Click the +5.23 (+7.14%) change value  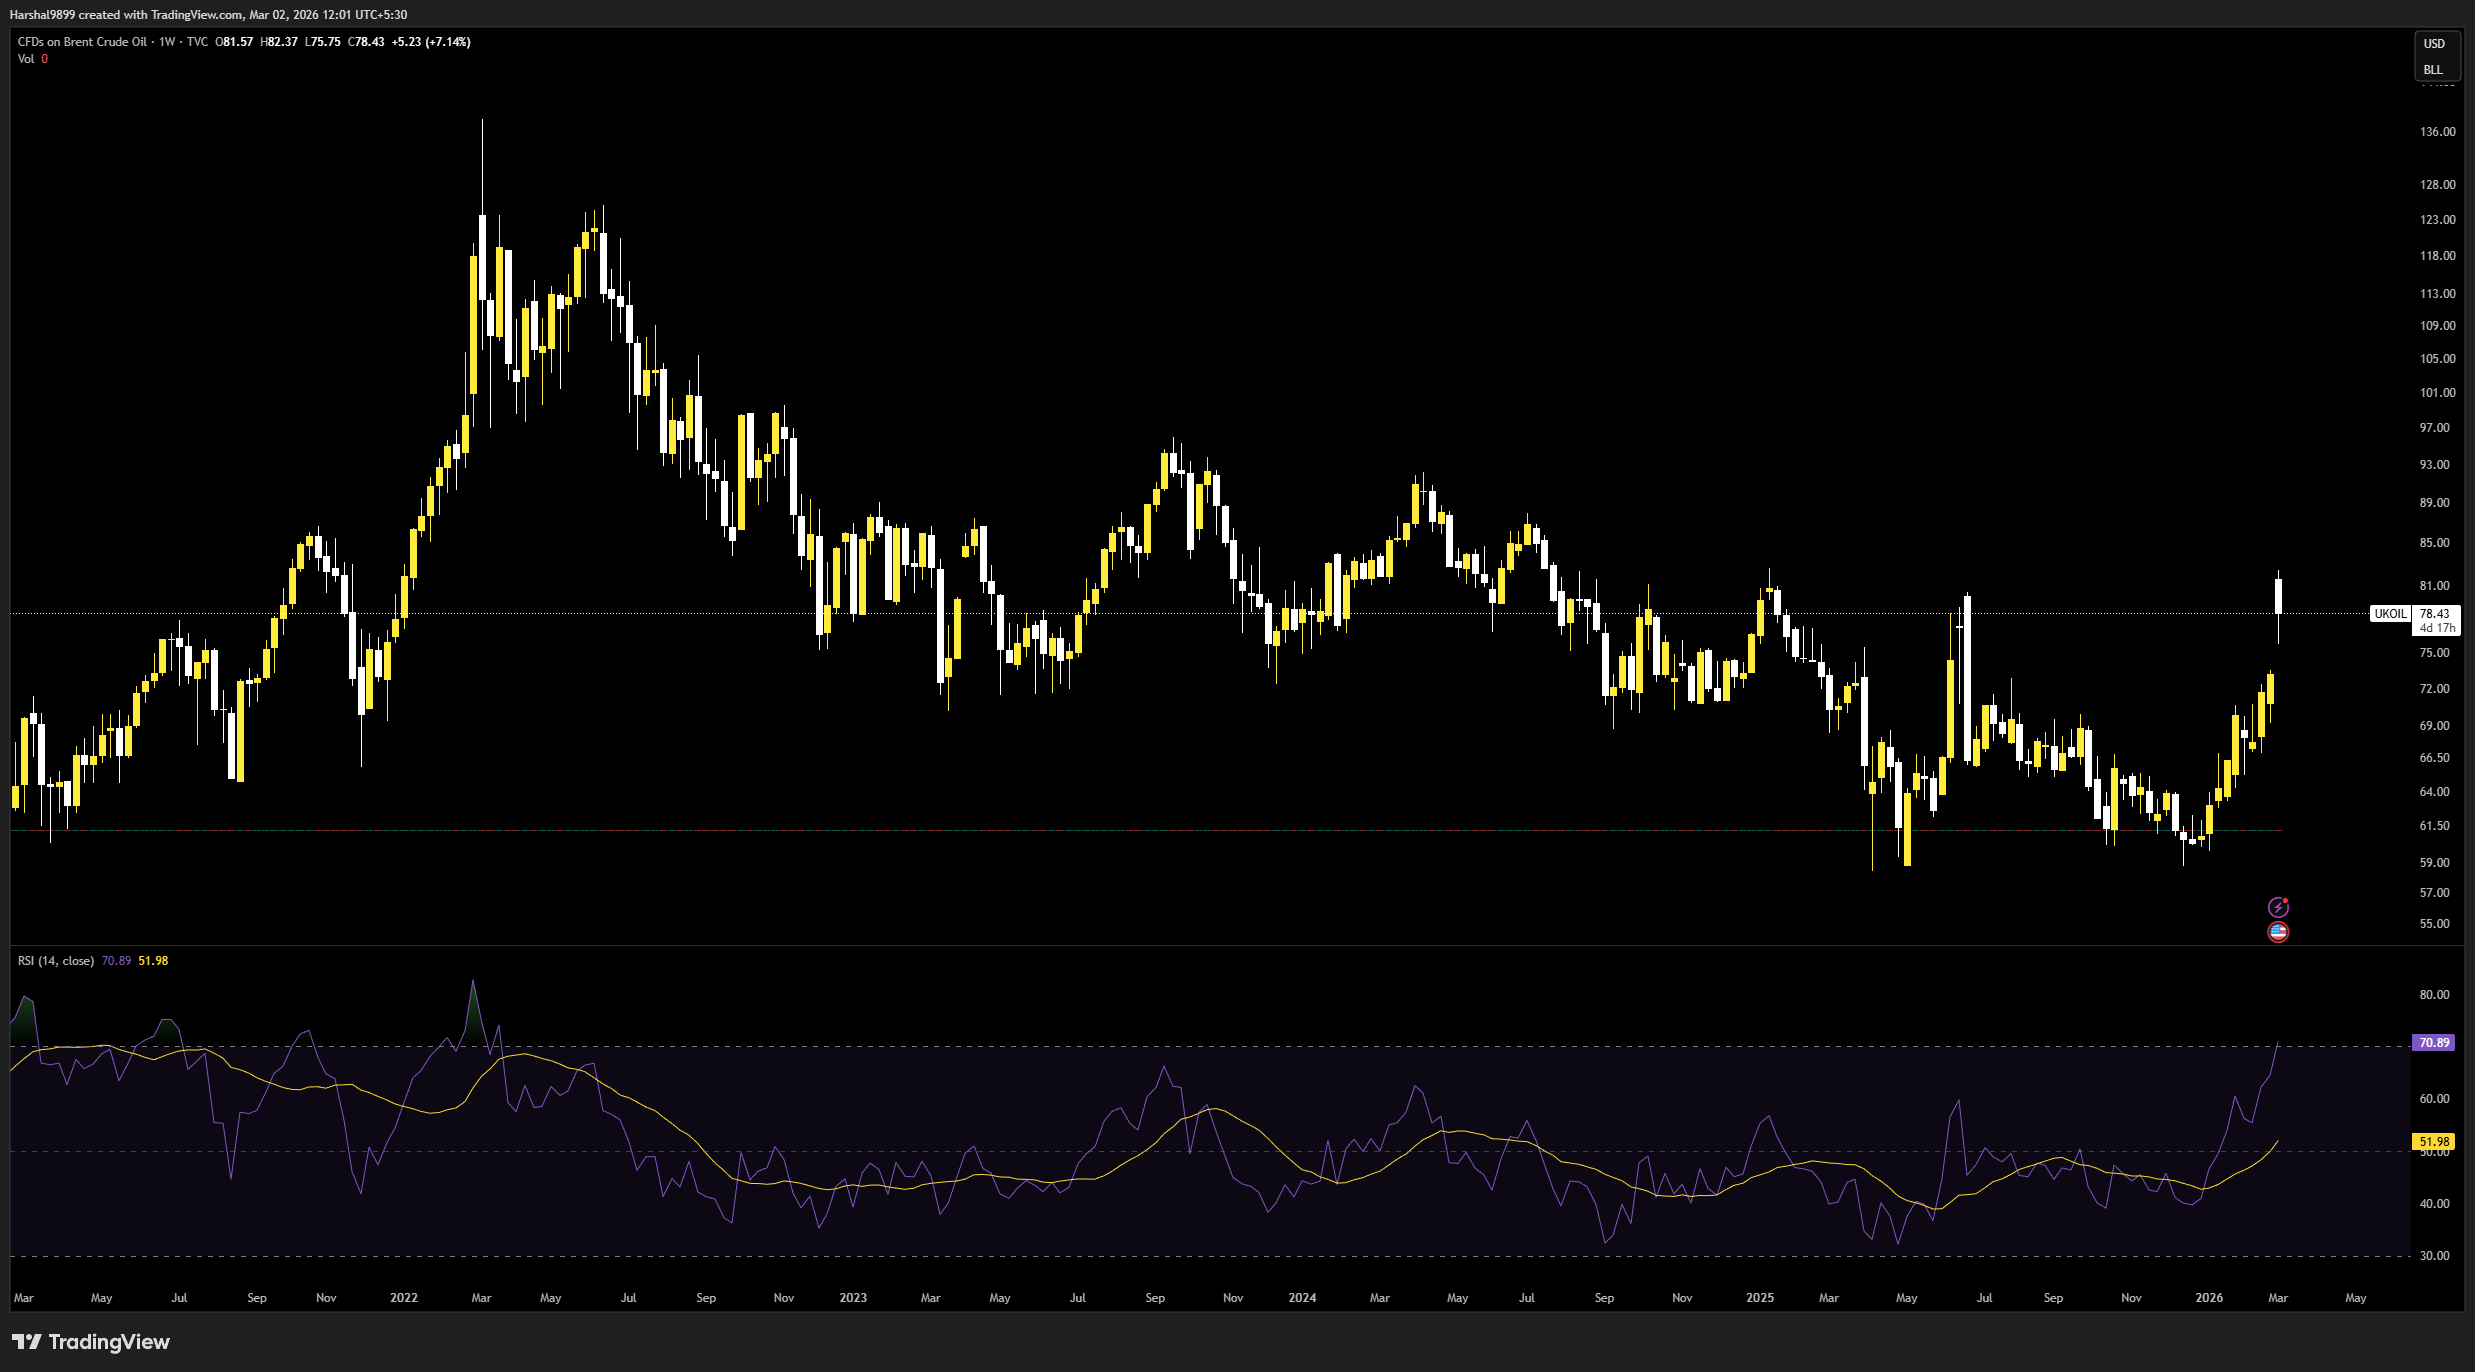point(431,42)
